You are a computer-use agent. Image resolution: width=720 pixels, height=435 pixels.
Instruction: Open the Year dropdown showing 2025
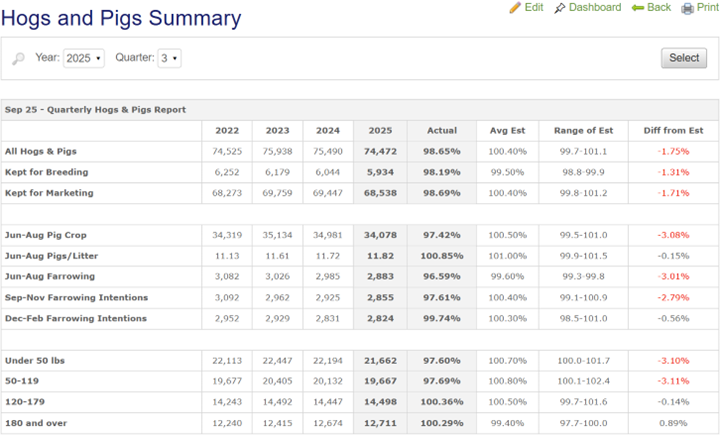coord(84,58)
